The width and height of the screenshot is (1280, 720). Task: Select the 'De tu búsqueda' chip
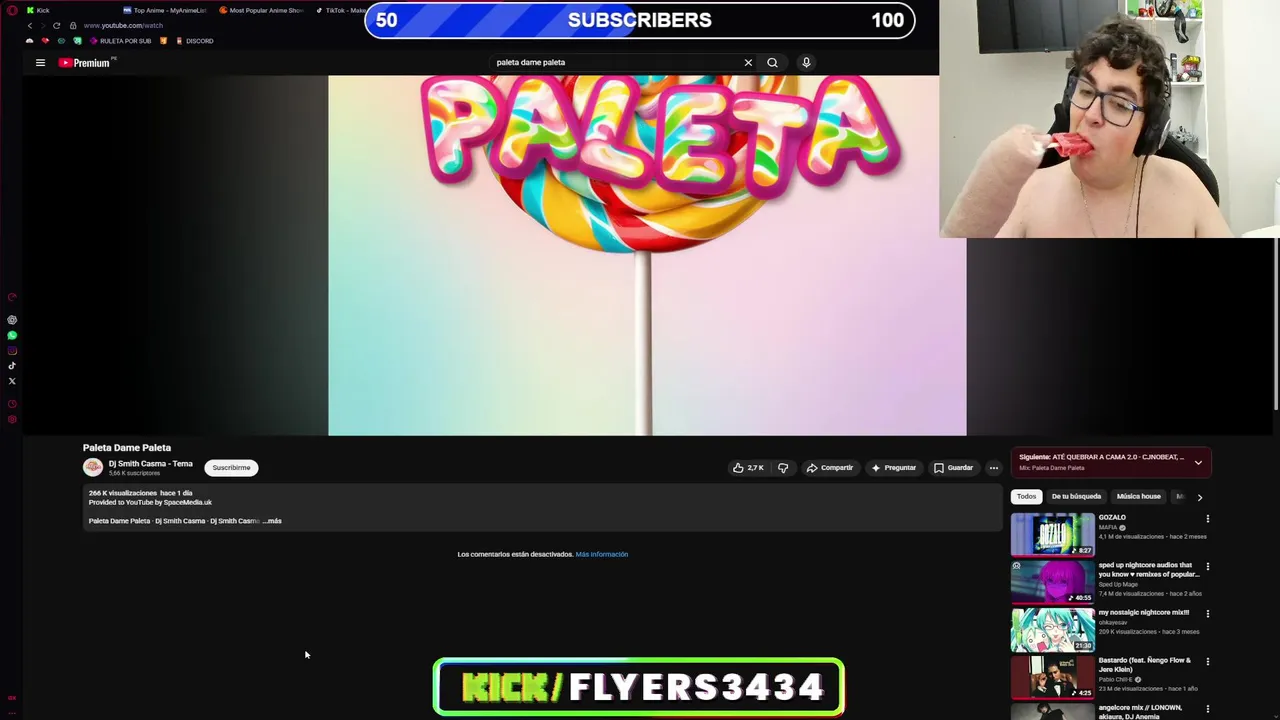[1076, 496]
